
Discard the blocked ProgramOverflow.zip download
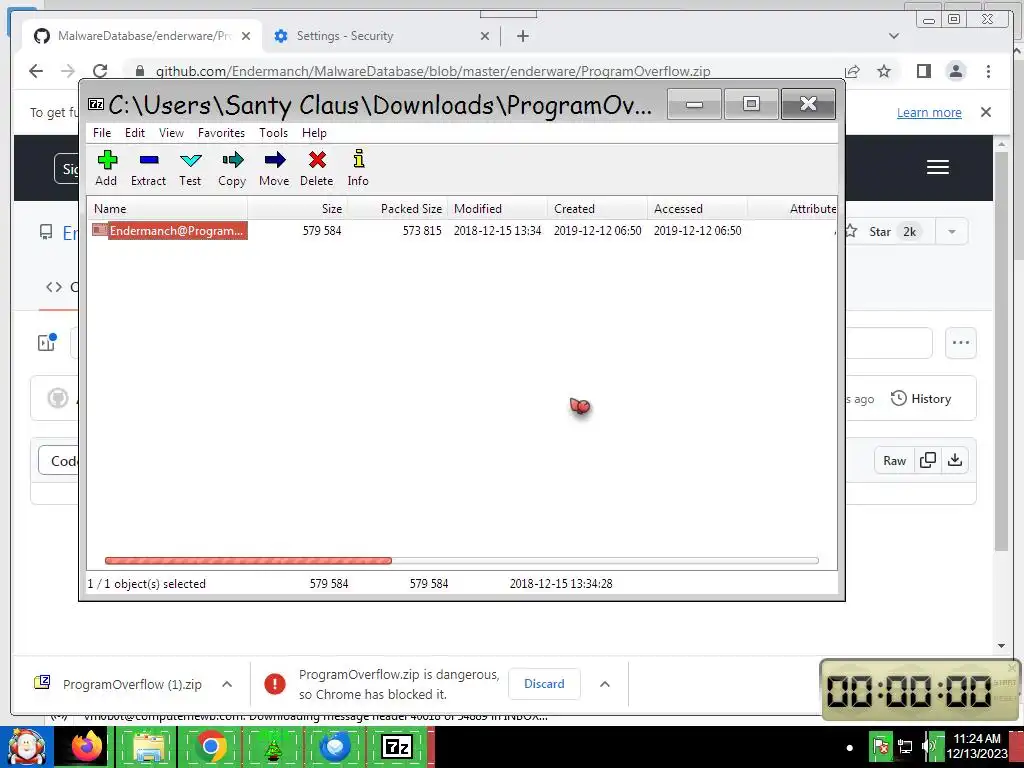coord(544,684)
